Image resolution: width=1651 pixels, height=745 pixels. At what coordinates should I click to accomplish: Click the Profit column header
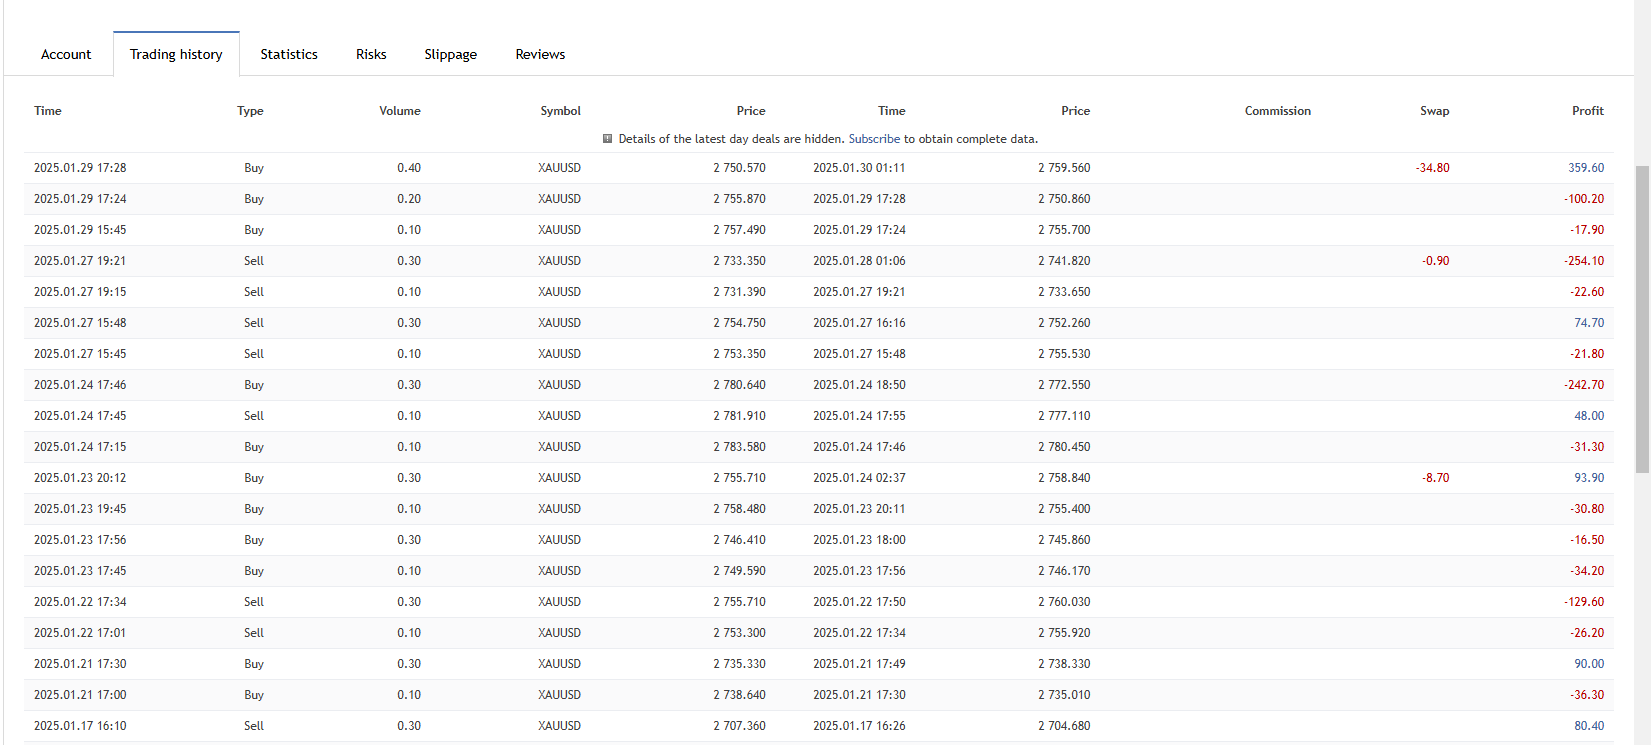coord(1587,111)
